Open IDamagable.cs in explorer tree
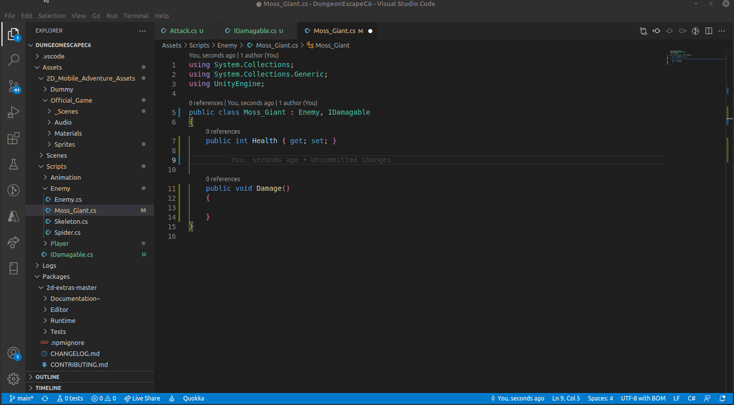The image size is (734, 405). click(72, 255)
